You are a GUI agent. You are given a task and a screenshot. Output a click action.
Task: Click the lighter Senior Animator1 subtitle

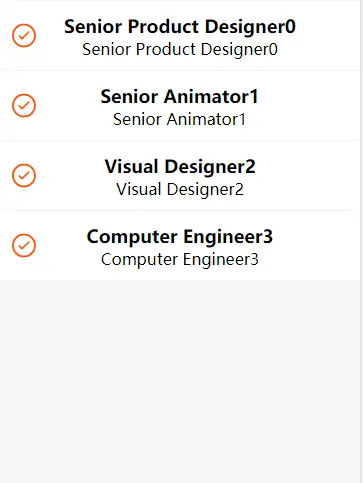tap(179, 120)
